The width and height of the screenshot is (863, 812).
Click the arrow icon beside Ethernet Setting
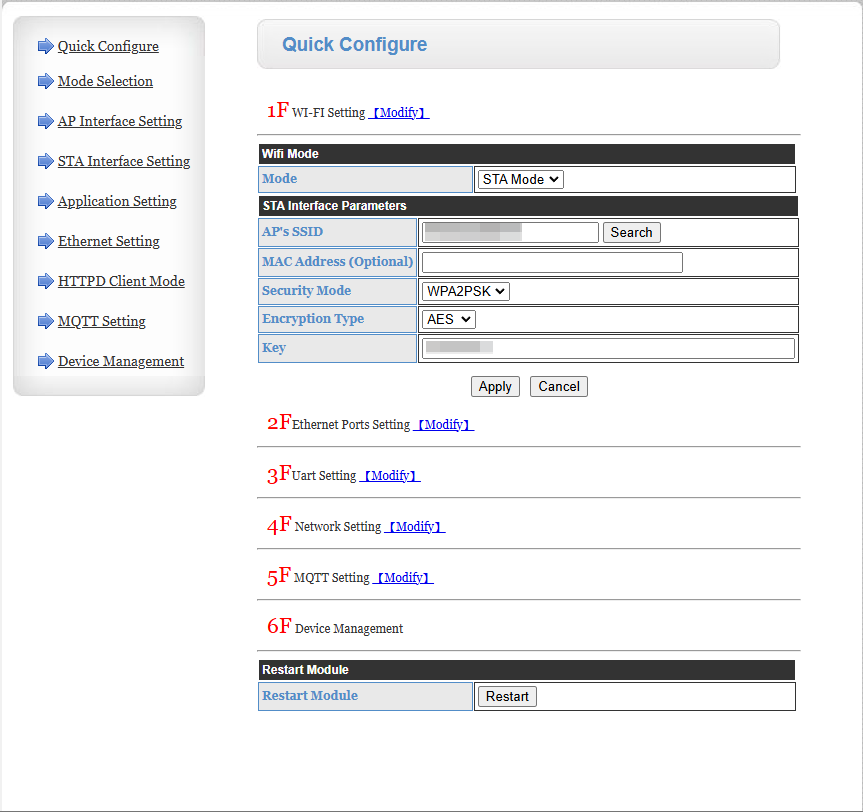click(x=46, y=241)
